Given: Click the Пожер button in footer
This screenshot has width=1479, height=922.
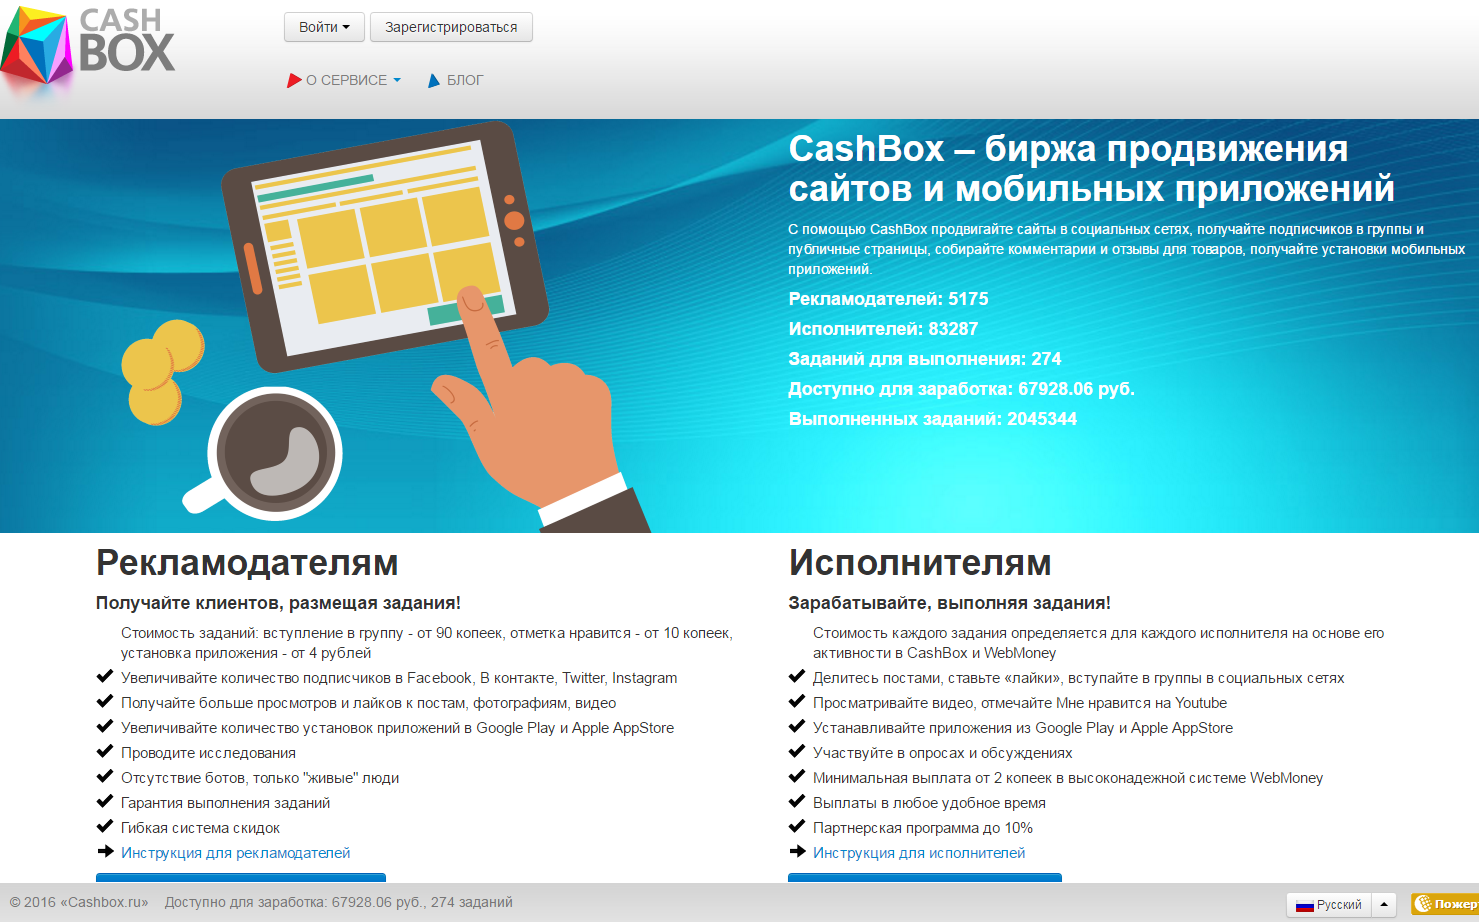Looking at the screenshot, I should coord(1445,904).
